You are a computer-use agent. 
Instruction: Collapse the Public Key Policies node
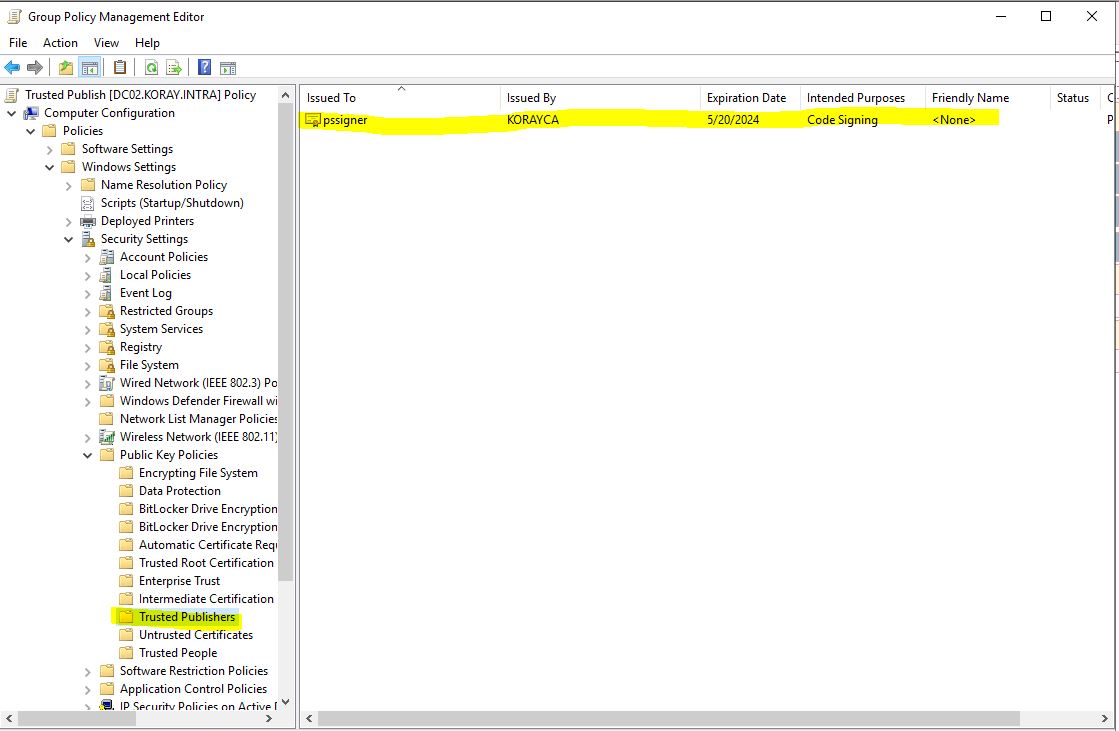(88, 455)
